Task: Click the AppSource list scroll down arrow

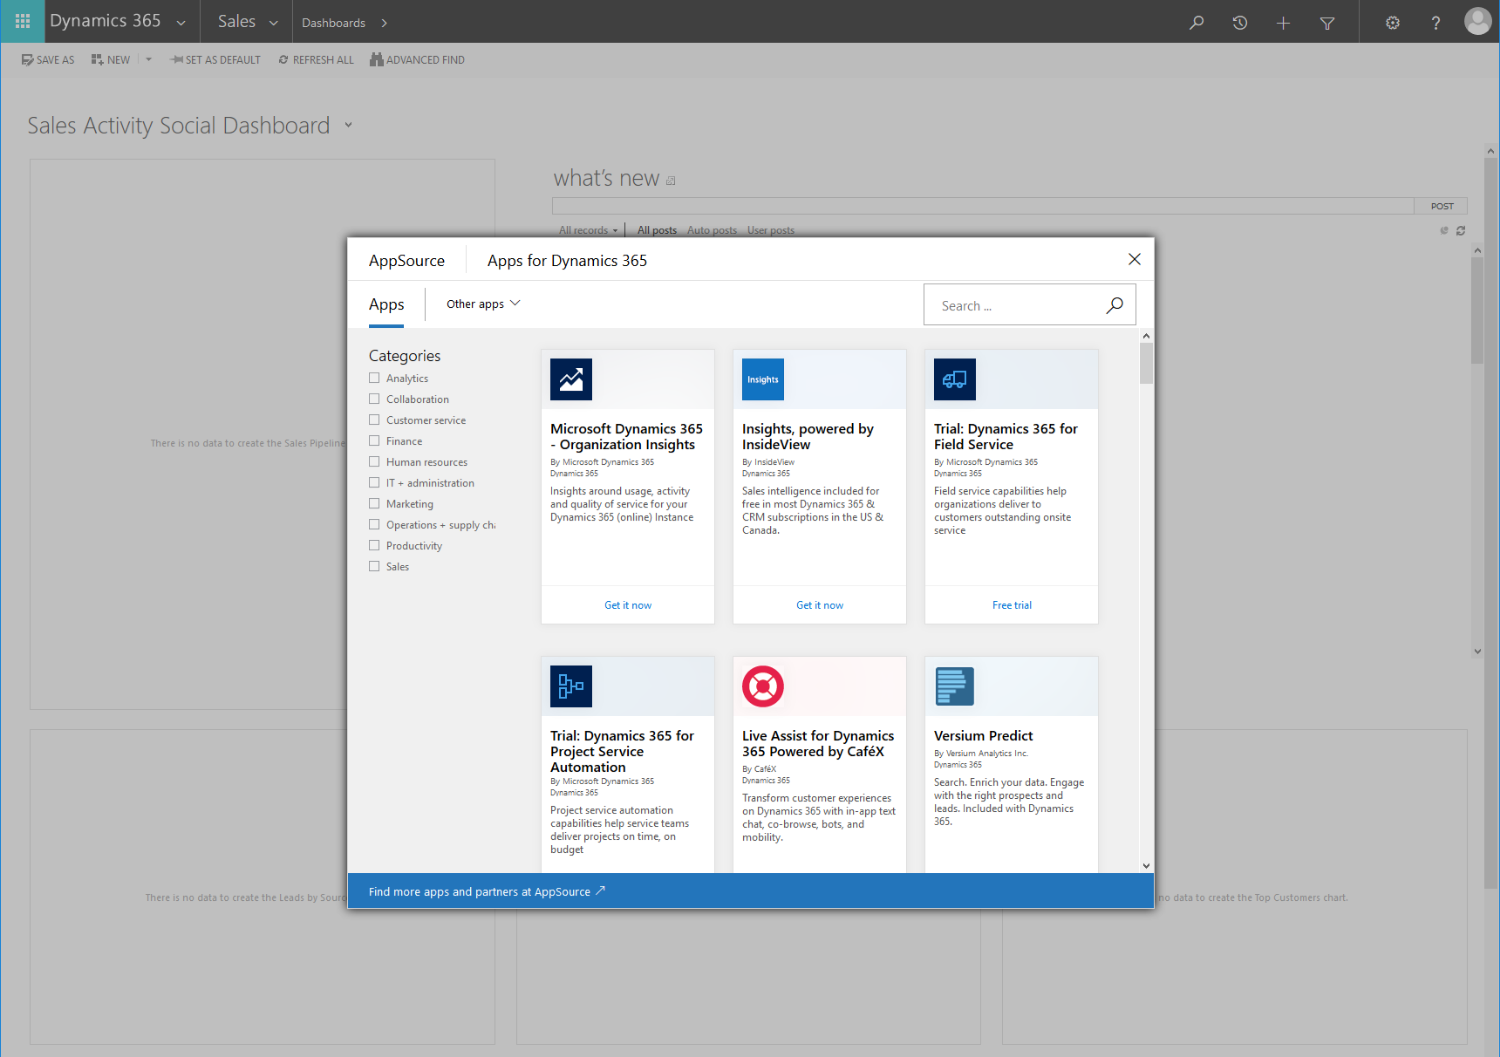Action: pyautogui.click(x=1146, y=866)
